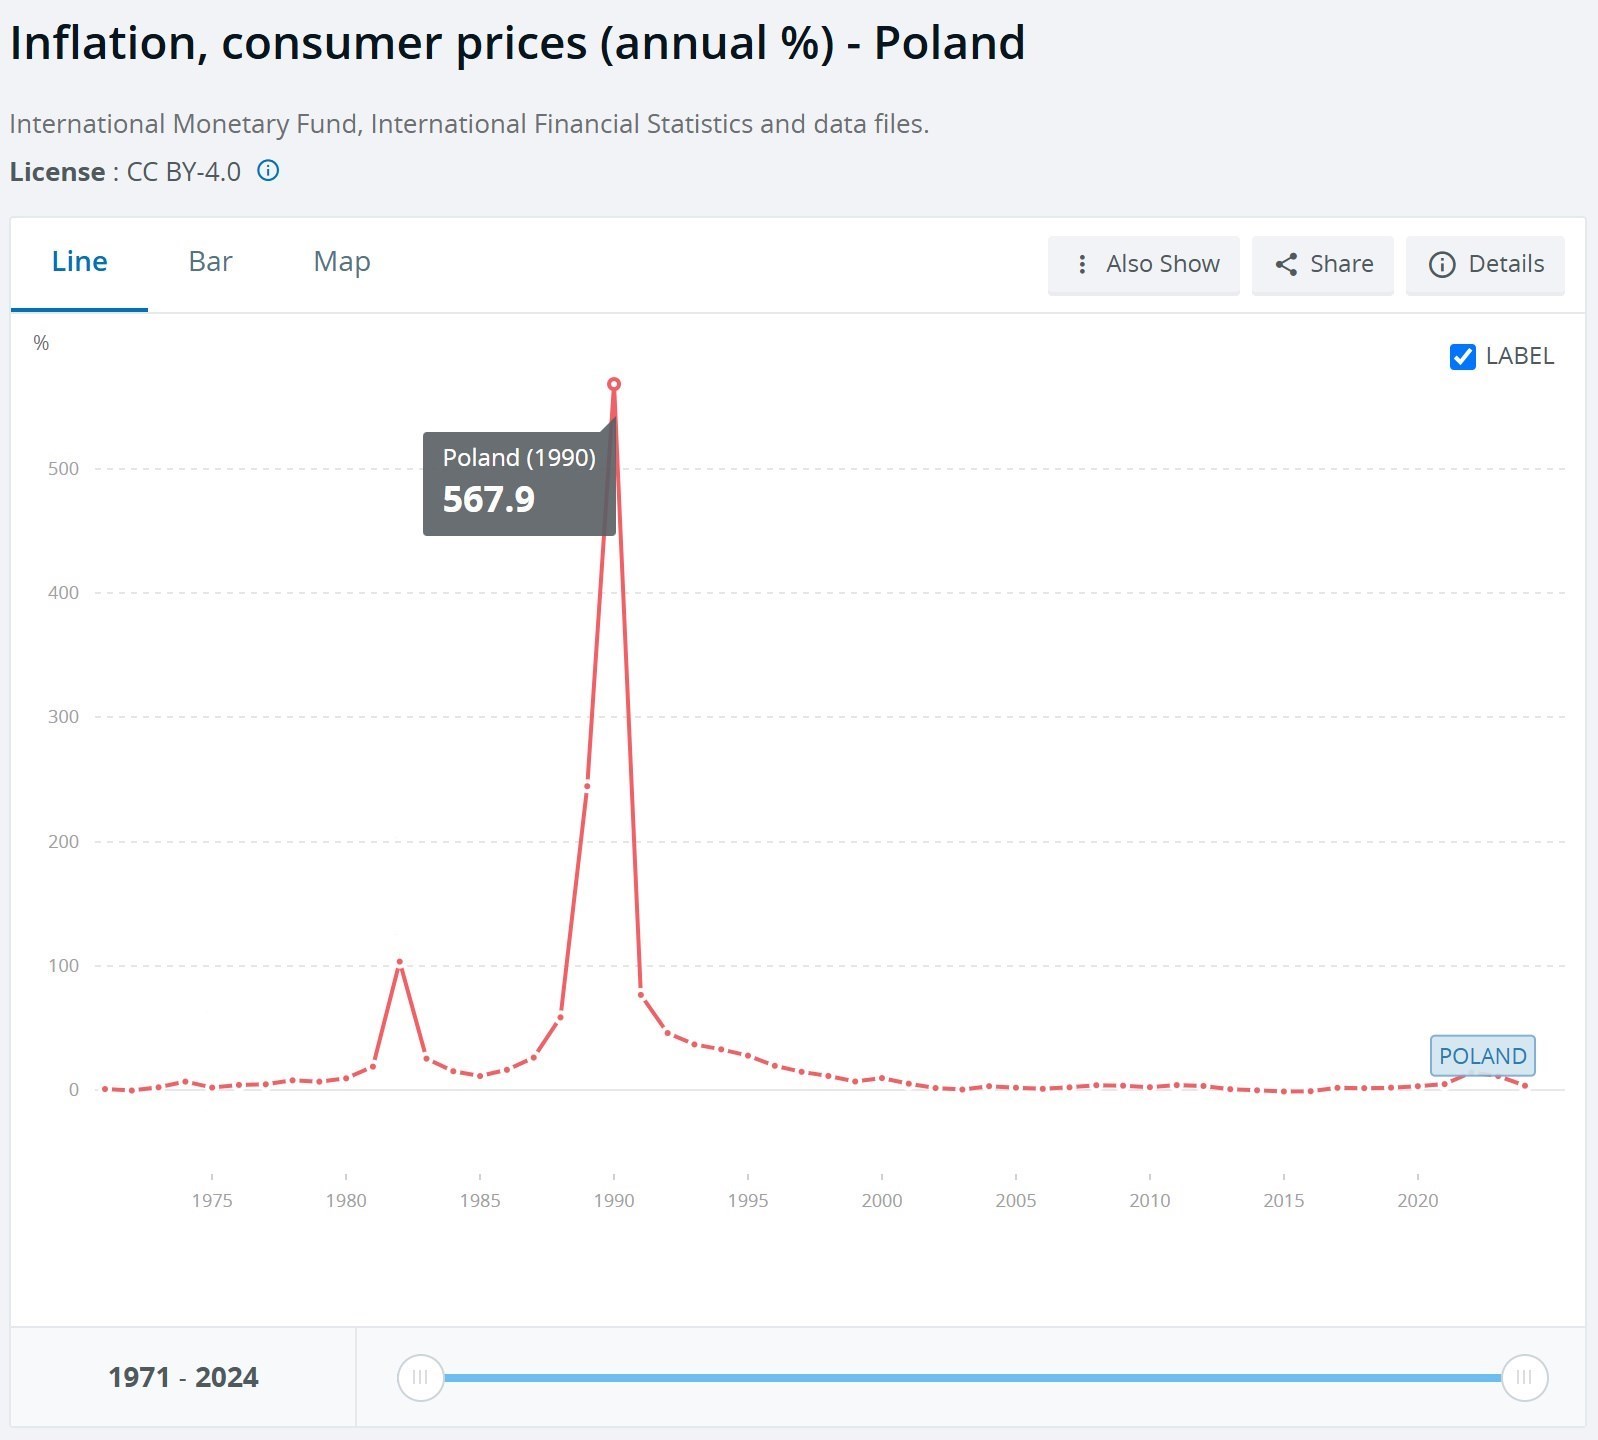
Task: Click the POLAND series label tag
Action: click(x=1482, y=1056)
